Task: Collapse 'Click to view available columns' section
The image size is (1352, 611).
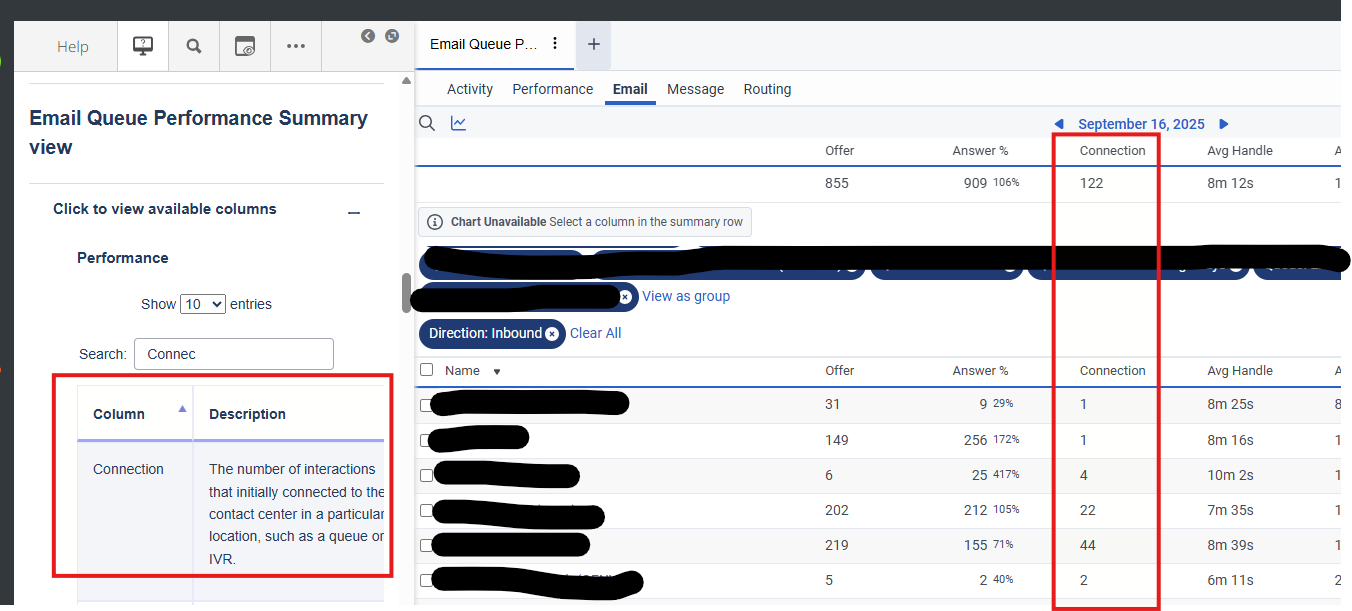Action: [x=353, y=212]
